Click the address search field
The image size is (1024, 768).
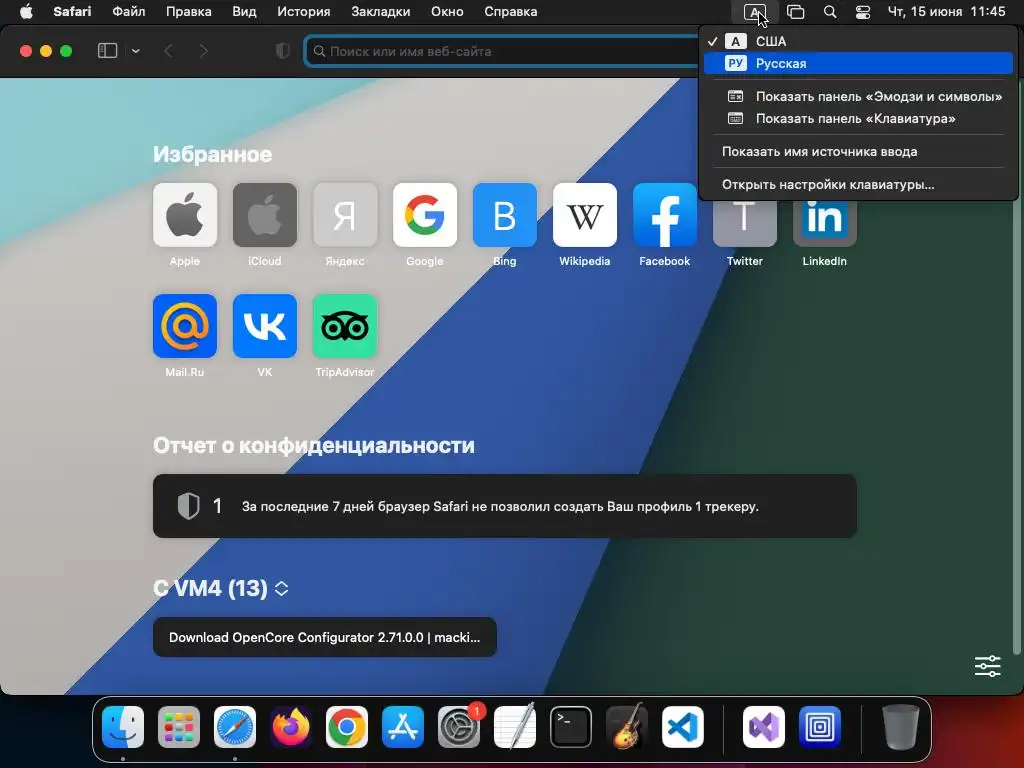pyautogui.click(x=501, y=51)
